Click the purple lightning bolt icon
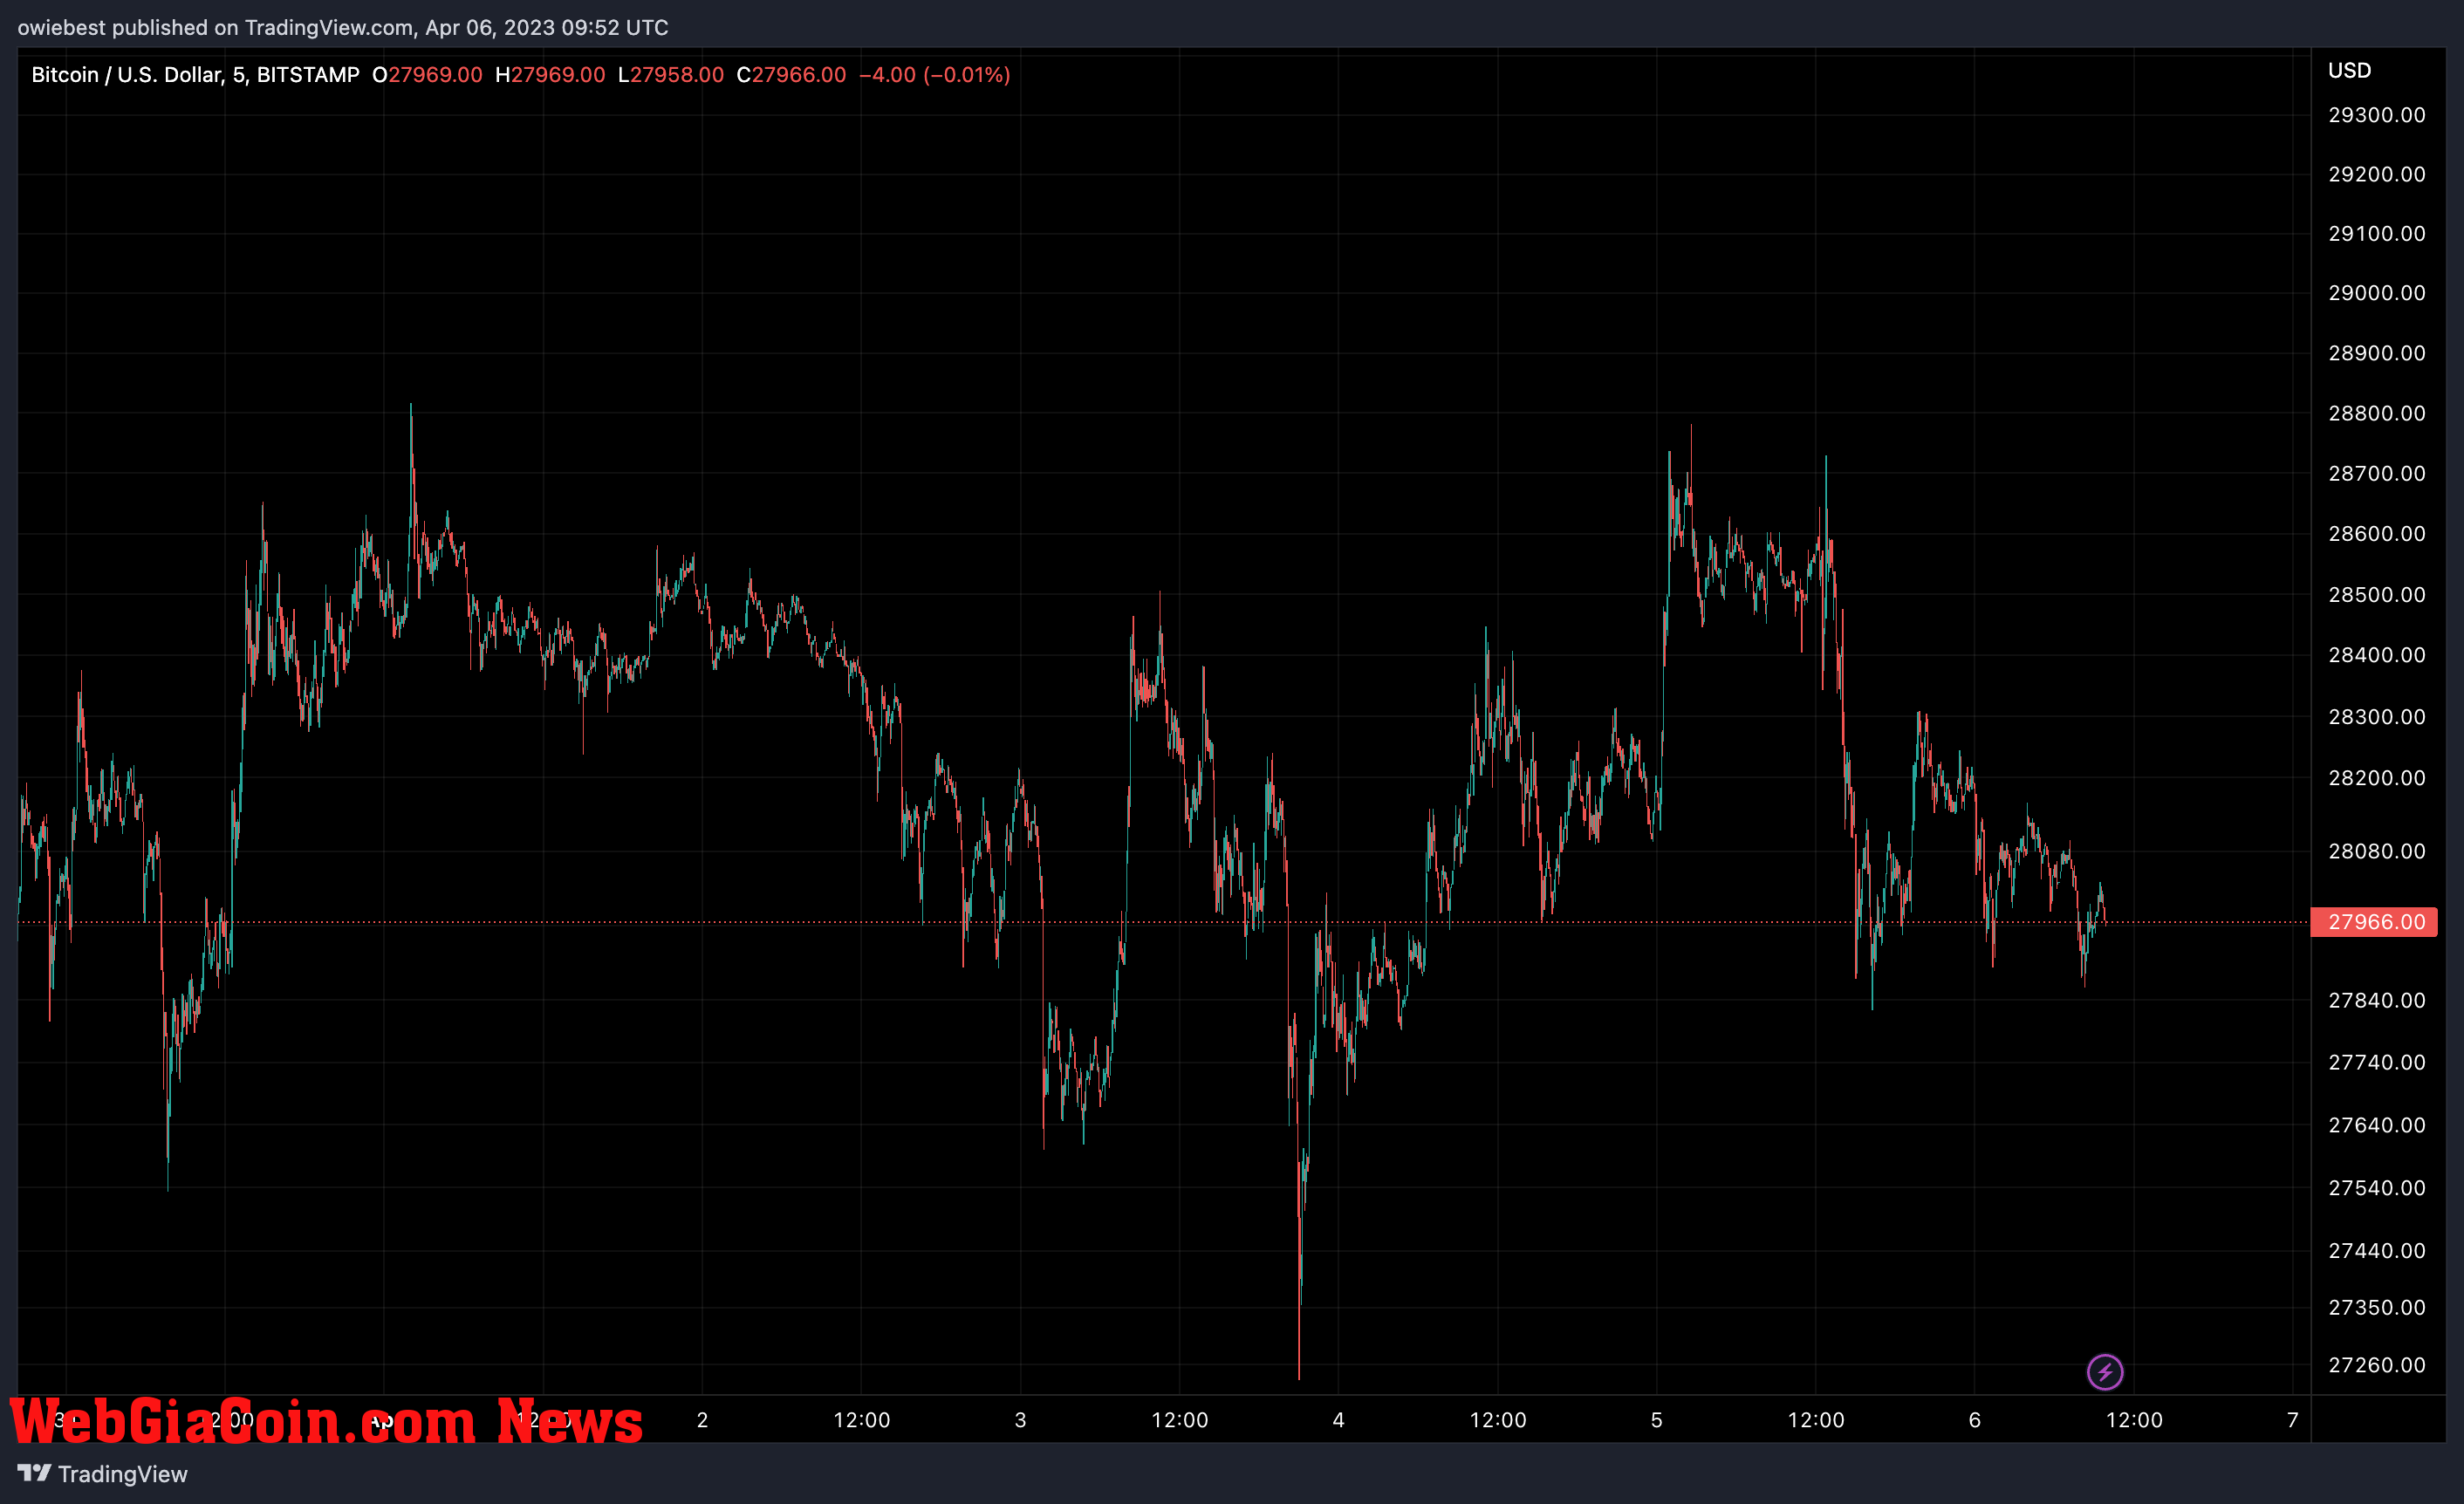 (x=2105, y=1372)
